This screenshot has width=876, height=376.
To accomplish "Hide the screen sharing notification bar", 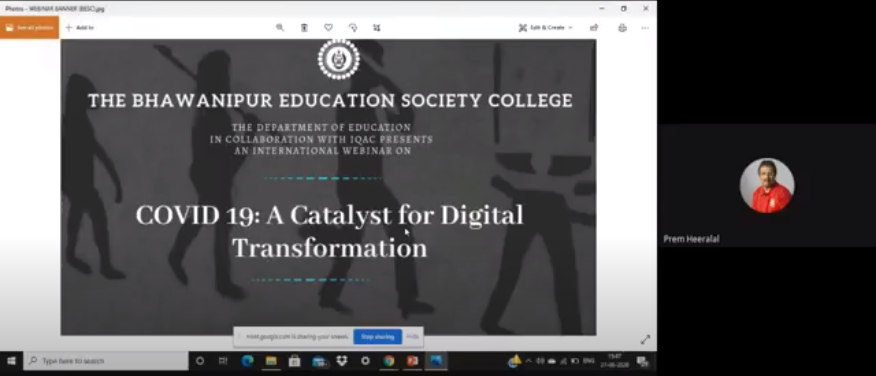I will click(412, 336).
